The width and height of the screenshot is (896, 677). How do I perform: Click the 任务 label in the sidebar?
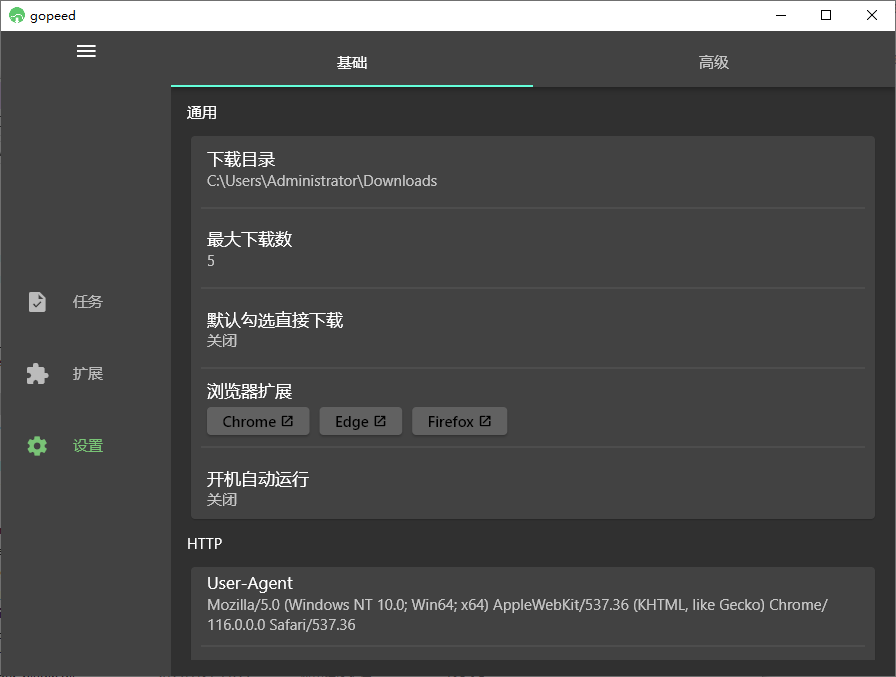tap(86, 301)
